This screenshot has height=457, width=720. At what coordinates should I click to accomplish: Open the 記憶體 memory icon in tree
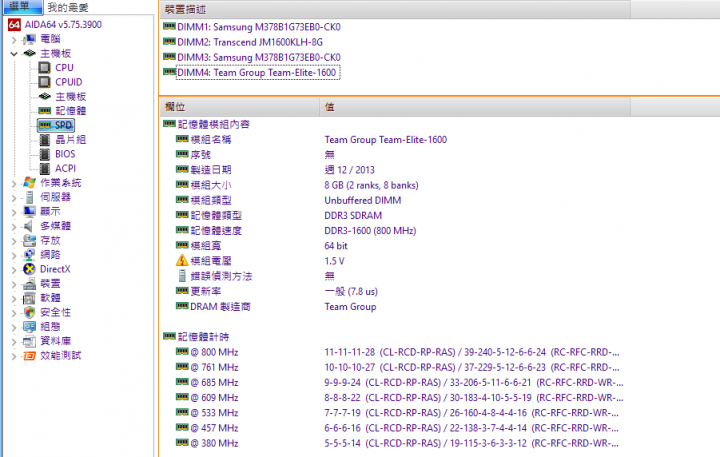pos(45,111)
